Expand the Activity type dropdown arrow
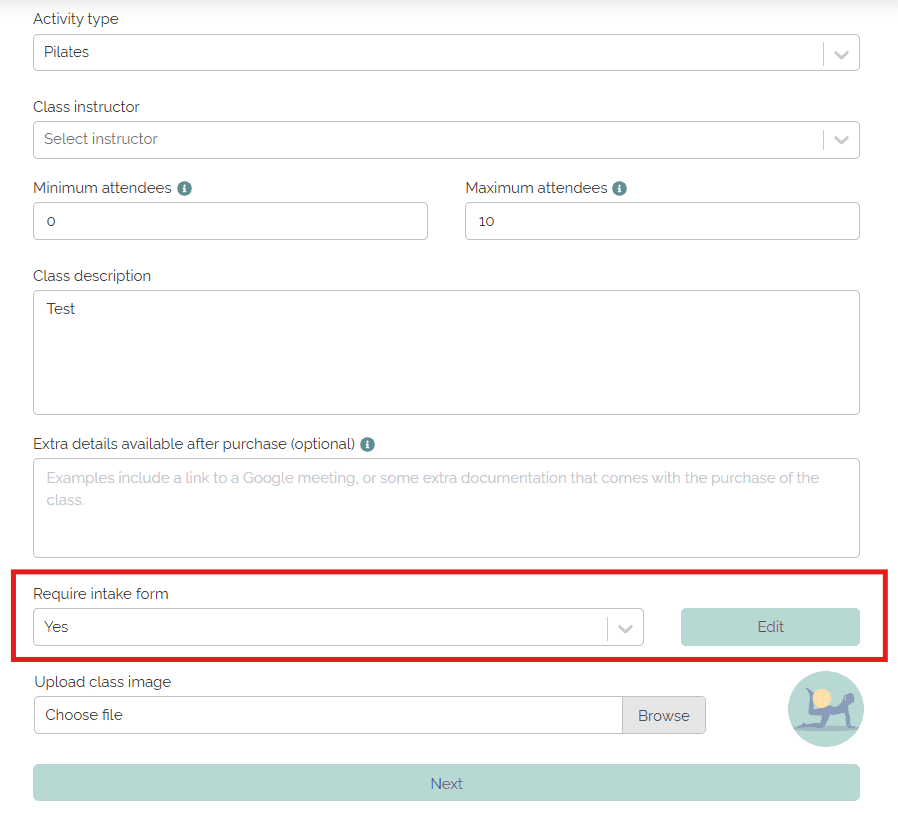The height and width of the screenshot is (813, 898). pyautogui.click(x=841, y=53)
